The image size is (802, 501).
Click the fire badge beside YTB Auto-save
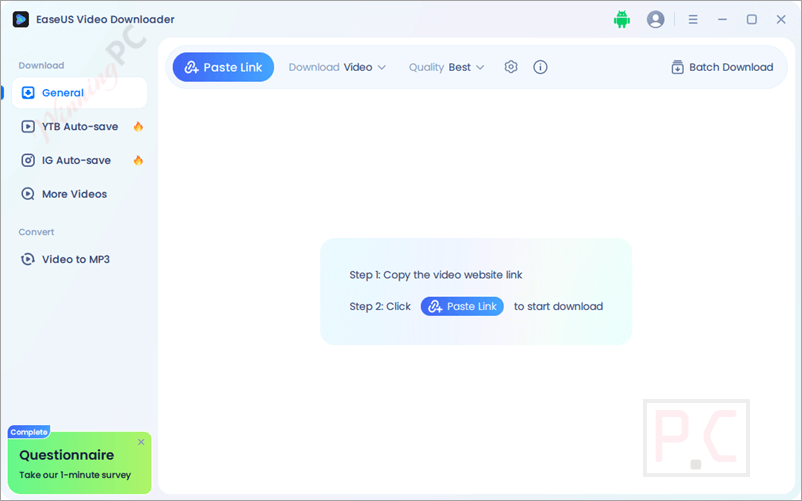[138, 126]
